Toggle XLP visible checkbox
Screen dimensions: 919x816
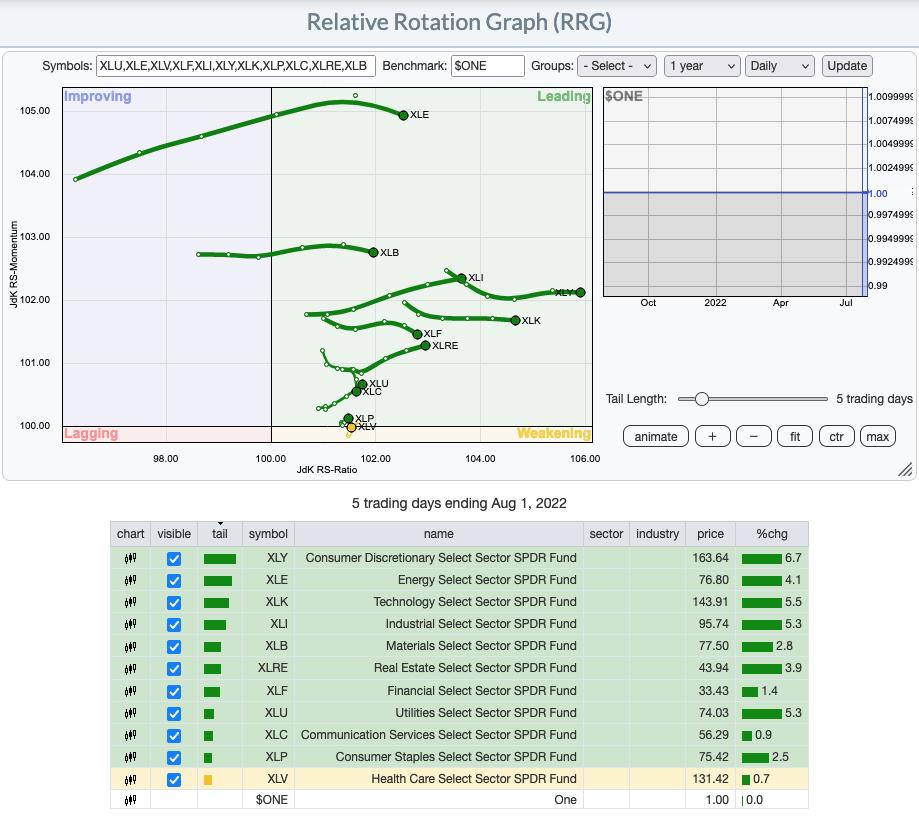pyautogui.click(x=174, y=757)
